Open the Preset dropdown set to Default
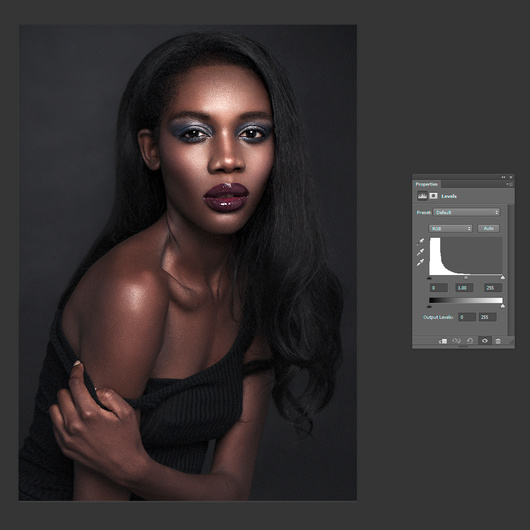The image size is (530, 530). [x=466, y=212]
